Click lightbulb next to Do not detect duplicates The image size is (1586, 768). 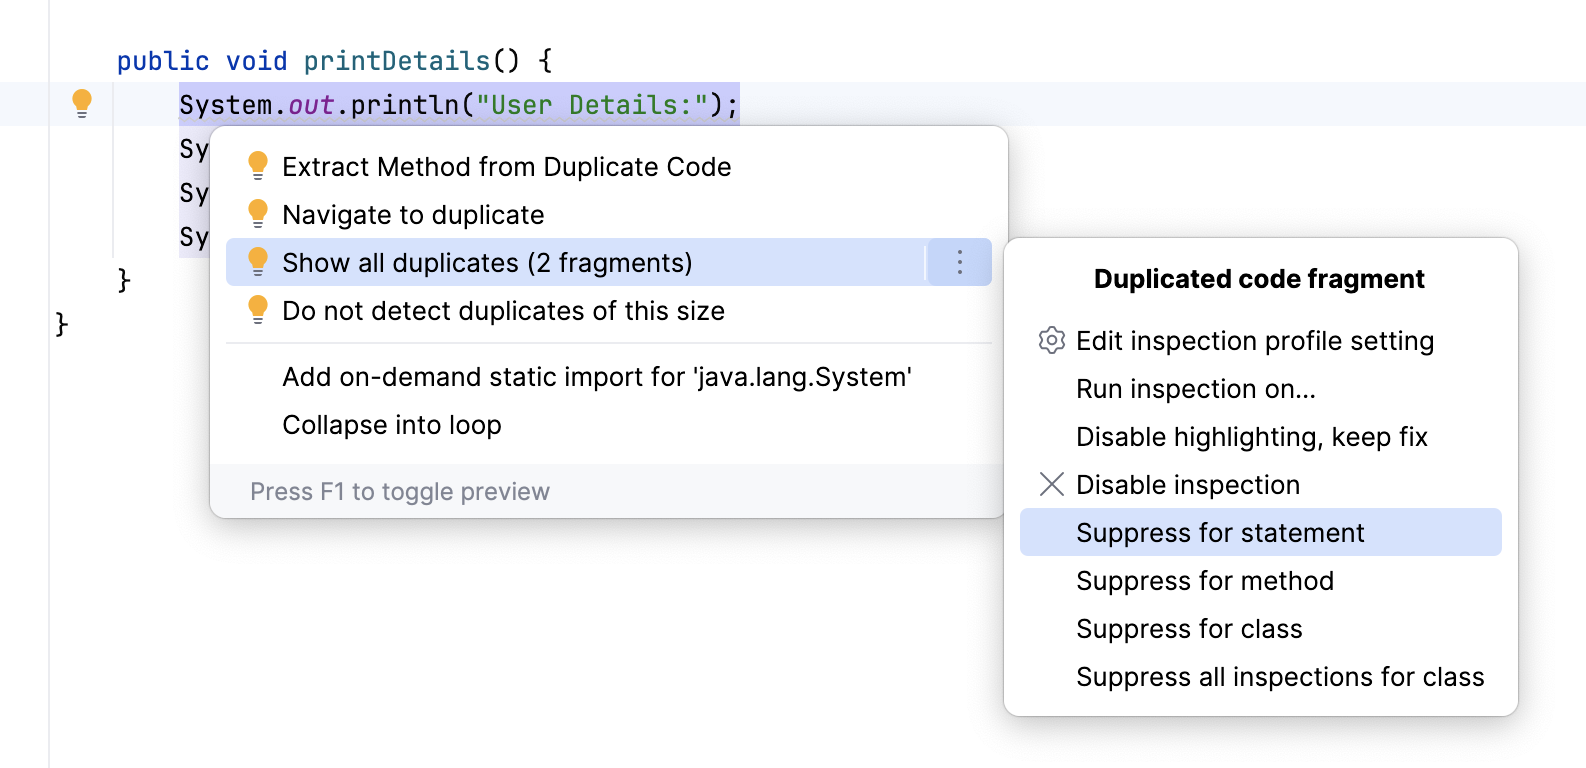(258, 310)
